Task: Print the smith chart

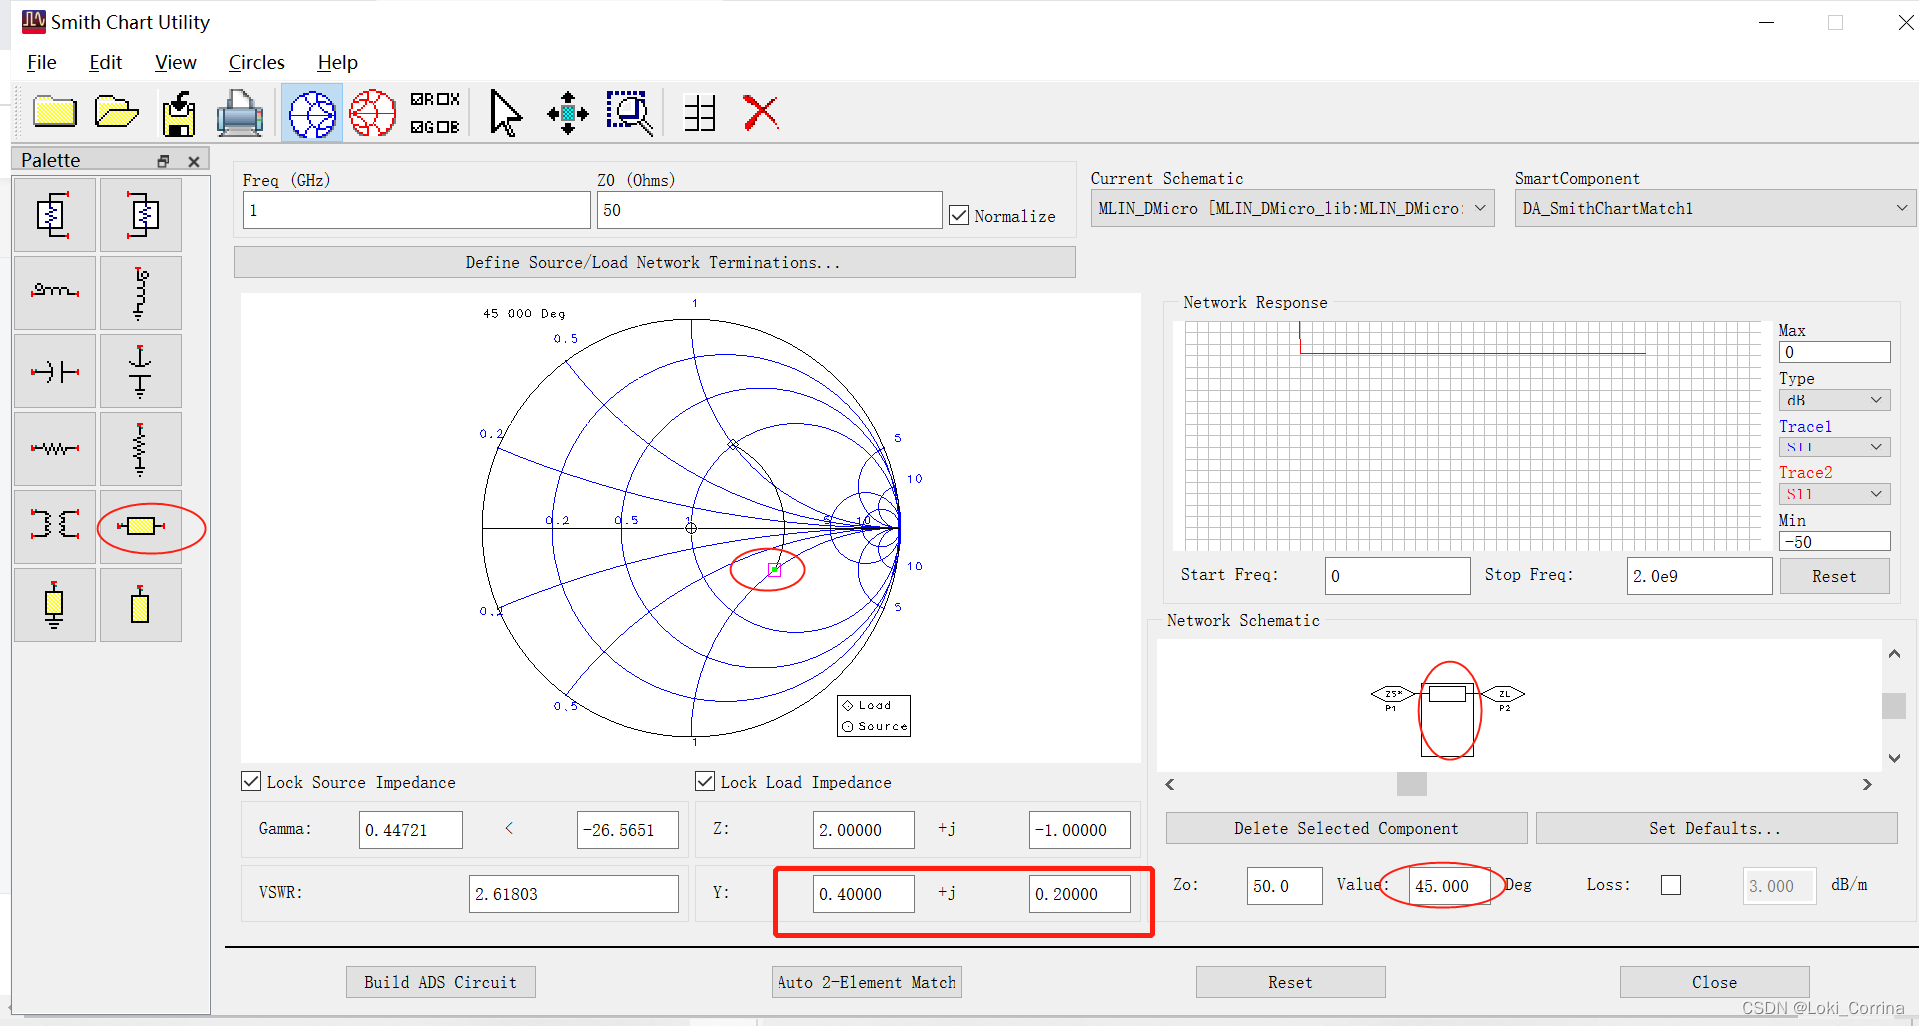Action: [x=240, y=113]
